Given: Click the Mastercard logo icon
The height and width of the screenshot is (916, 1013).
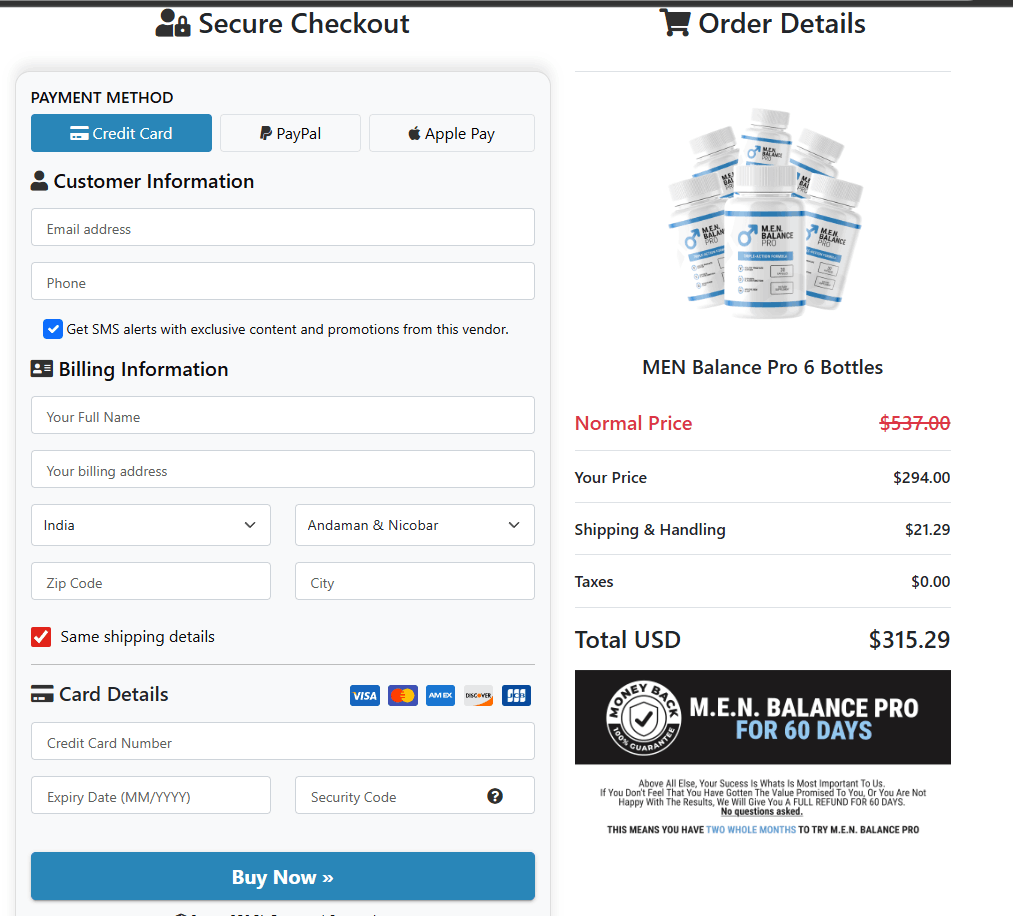Looking at the screenshot, I should click(403, 696).
